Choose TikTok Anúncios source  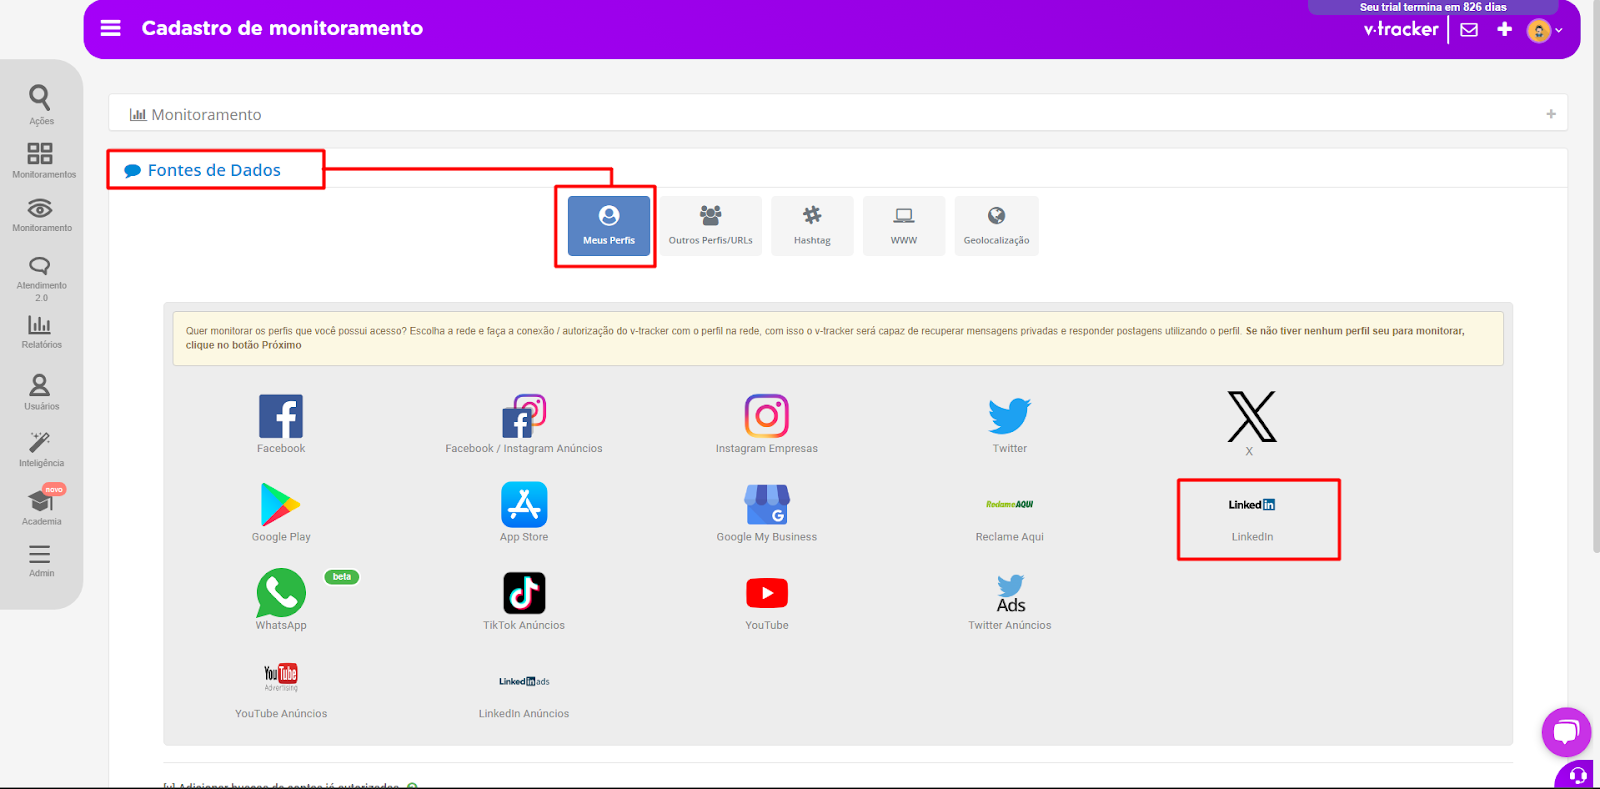pos(524,600)
